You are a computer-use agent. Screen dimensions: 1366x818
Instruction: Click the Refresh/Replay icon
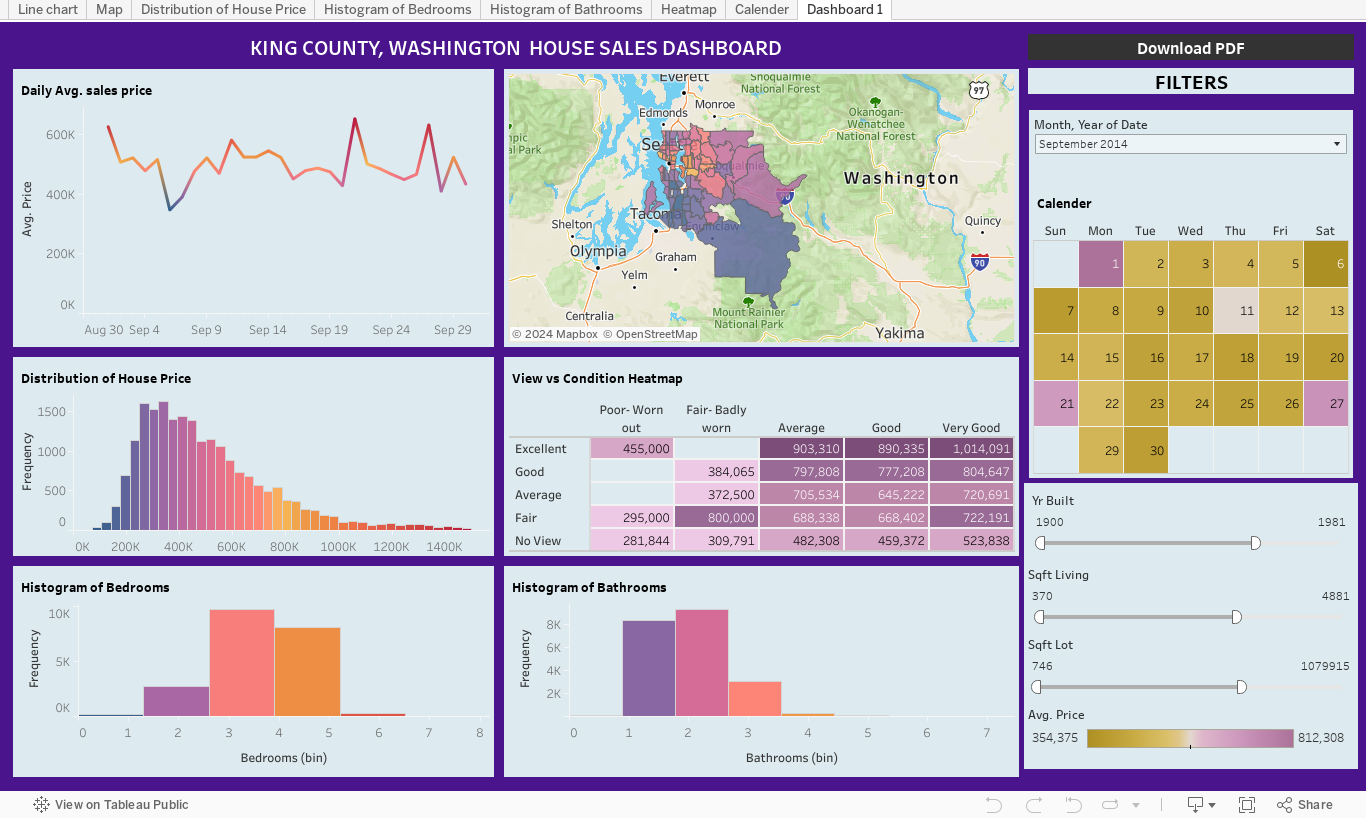(x=1111, y=804)
